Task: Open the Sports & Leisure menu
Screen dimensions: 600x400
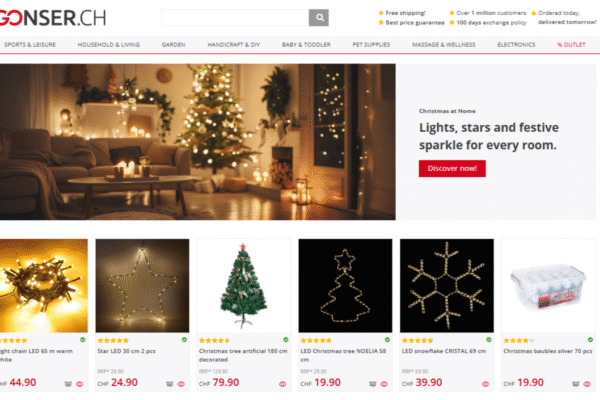Action: (30, 45)
